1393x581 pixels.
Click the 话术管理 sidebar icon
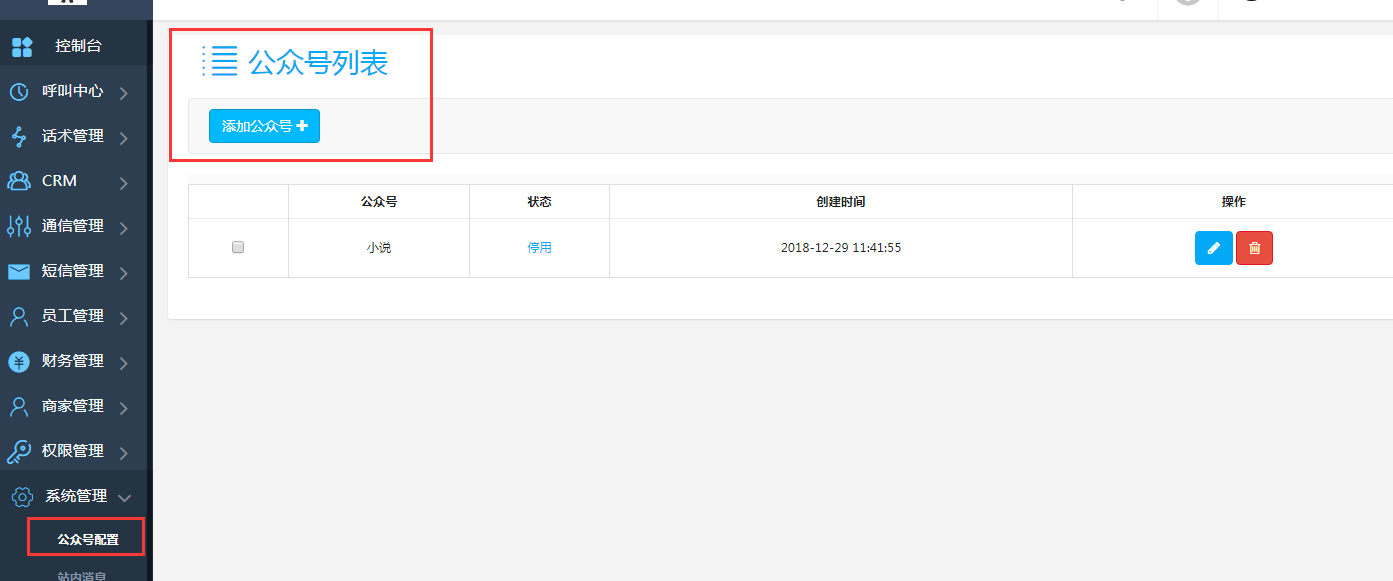click(19, 137)
